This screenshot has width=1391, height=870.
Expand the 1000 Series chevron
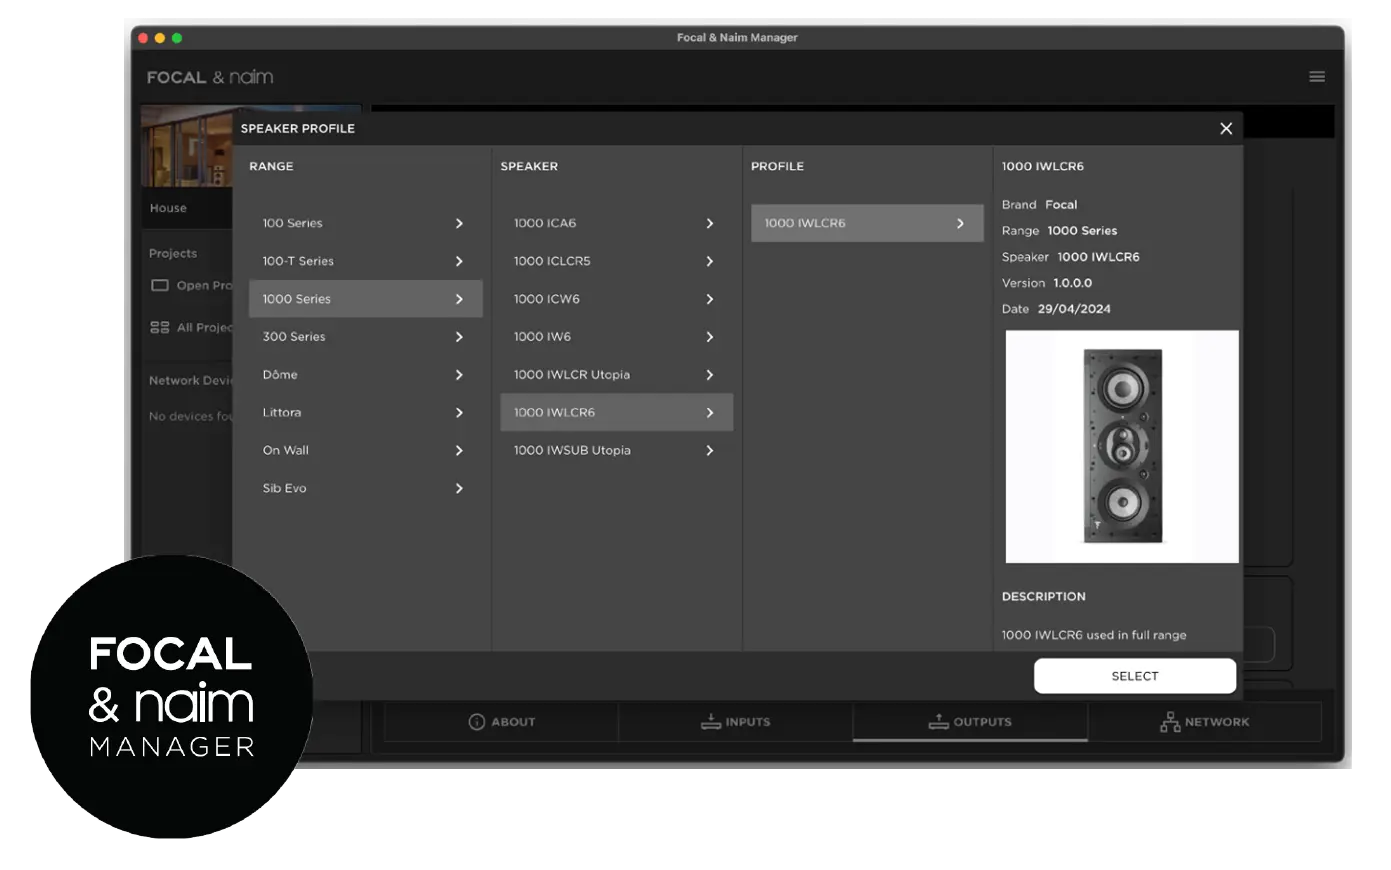[459, 299]
